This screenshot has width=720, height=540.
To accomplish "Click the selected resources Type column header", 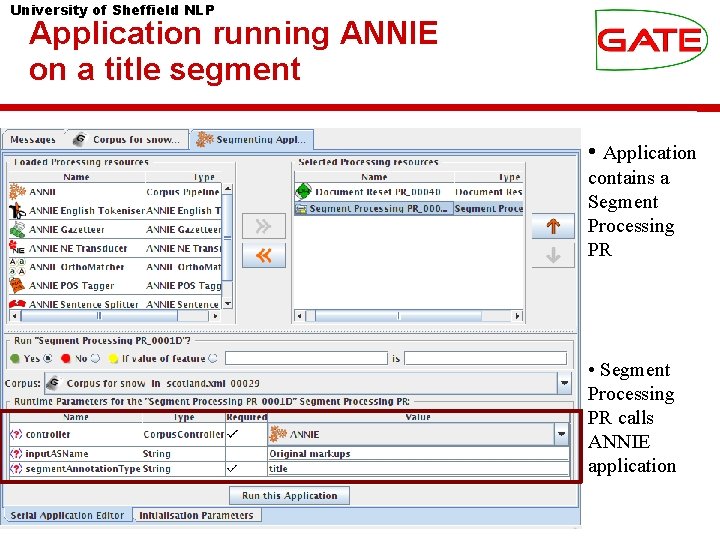I will click(489, 177).
